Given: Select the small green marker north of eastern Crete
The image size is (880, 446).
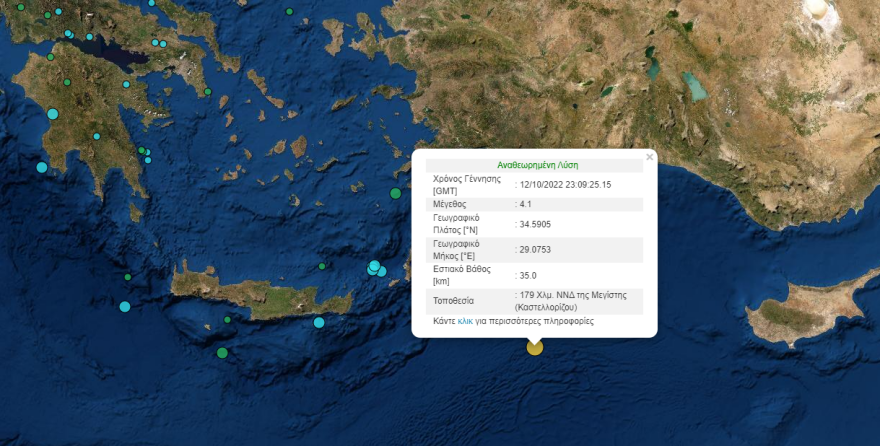Looking at the screenshot, I should pyautogui.click(x=322, y=266).
